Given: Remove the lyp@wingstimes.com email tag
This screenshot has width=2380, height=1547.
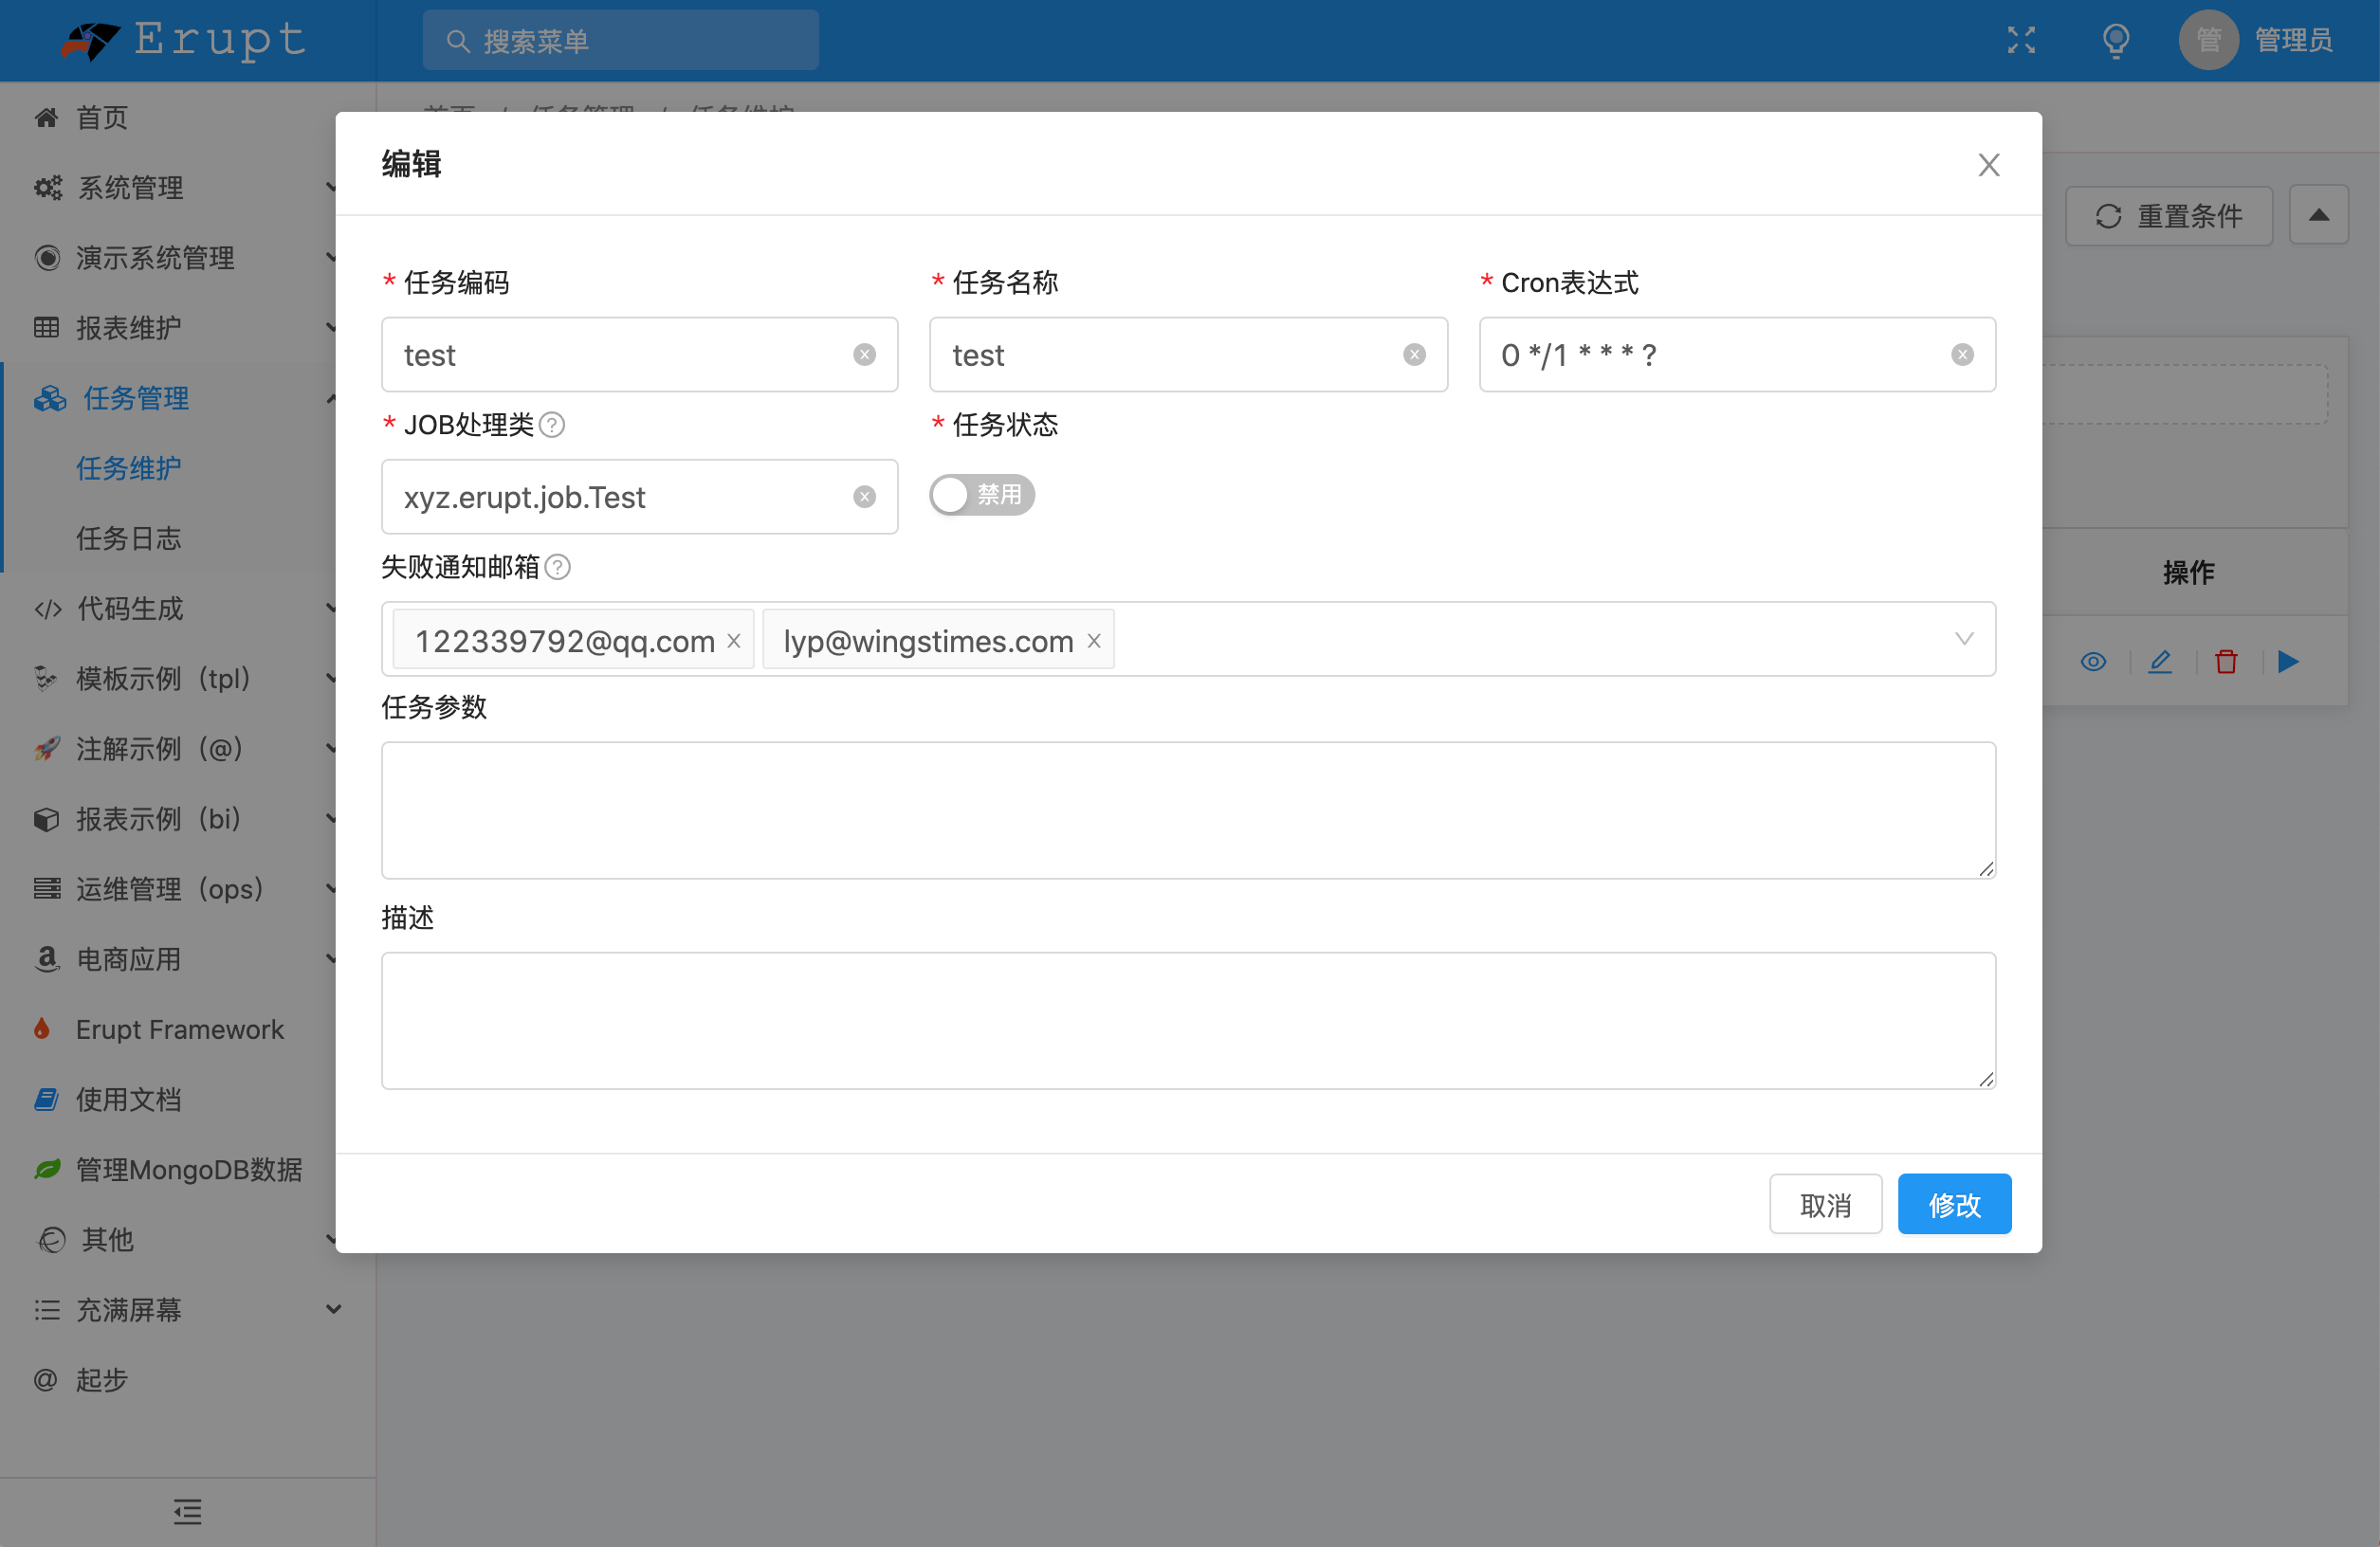Looking at the screenshot, I should click(1094, 641).
